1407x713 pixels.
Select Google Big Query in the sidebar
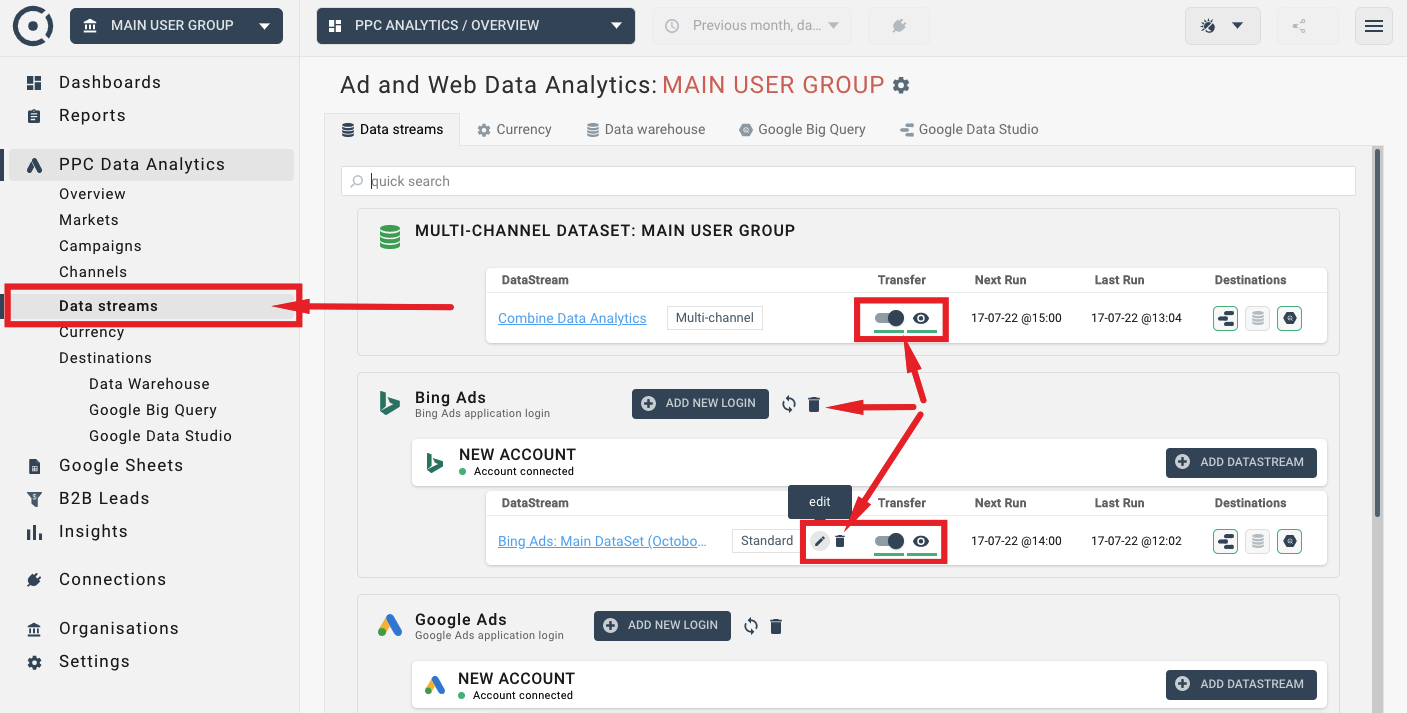click(153, 410)
